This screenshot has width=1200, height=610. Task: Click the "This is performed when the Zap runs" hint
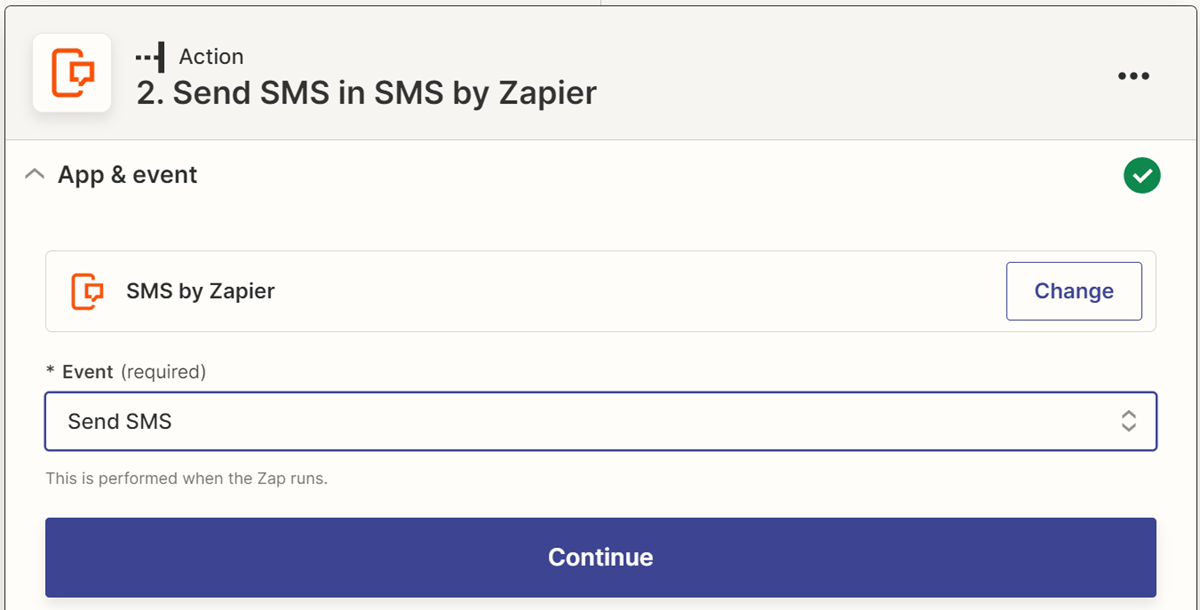[x=187, y=478]
